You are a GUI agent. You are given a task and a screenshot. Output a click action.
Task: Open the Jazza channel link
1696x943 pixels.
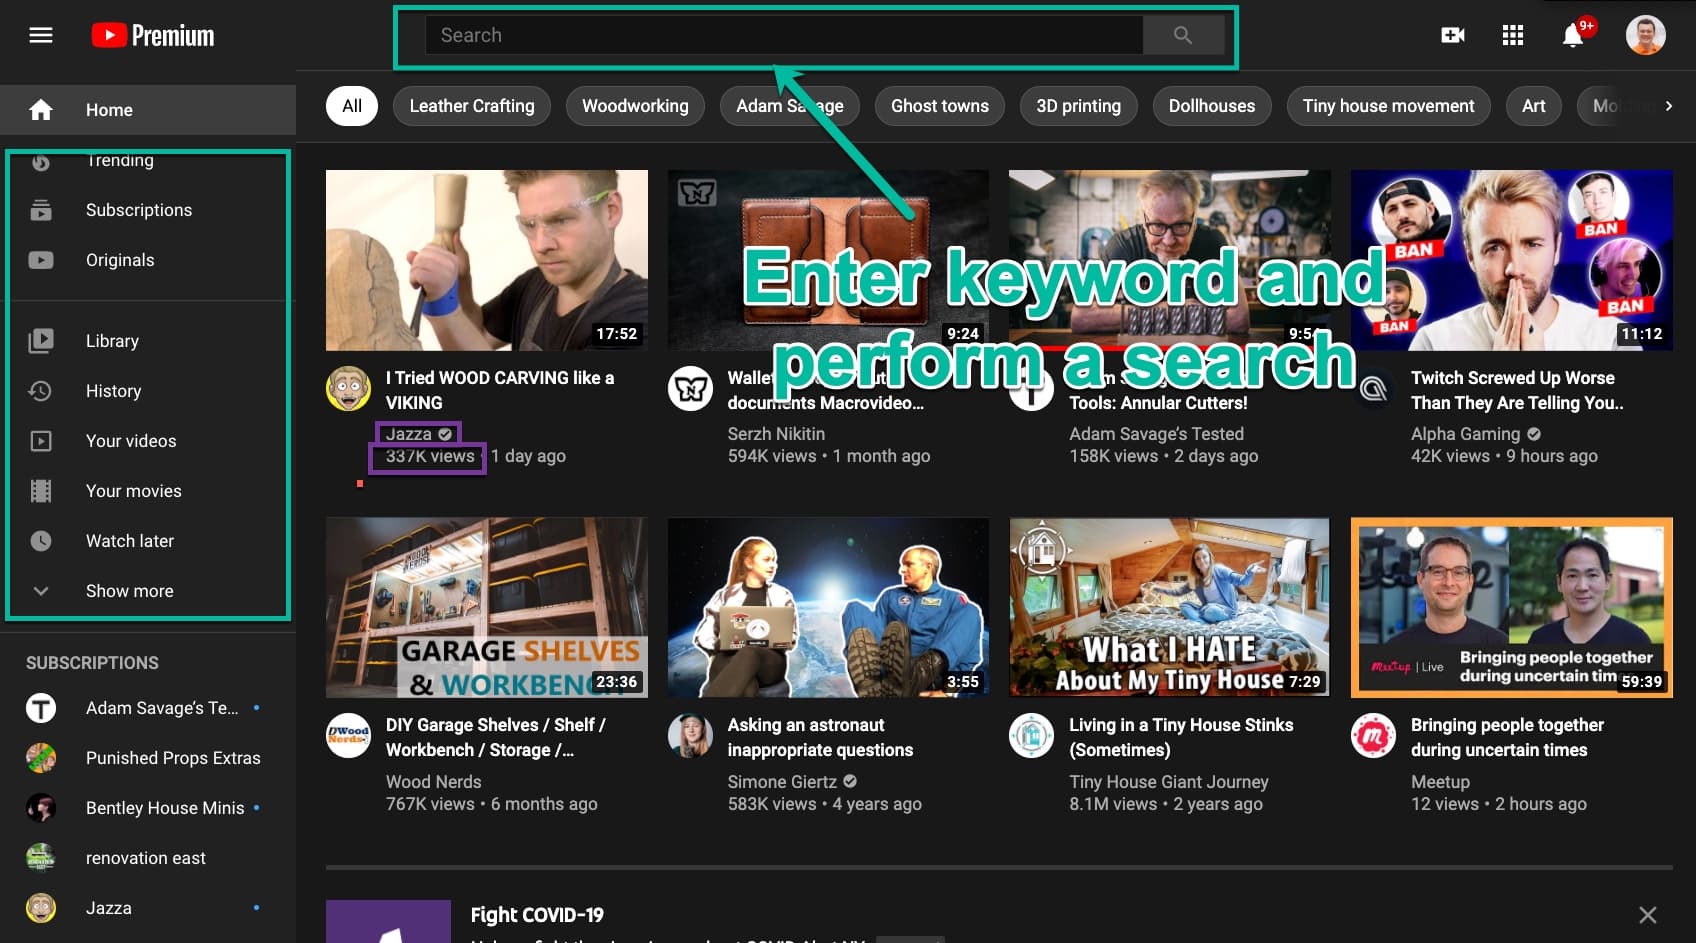409,433
